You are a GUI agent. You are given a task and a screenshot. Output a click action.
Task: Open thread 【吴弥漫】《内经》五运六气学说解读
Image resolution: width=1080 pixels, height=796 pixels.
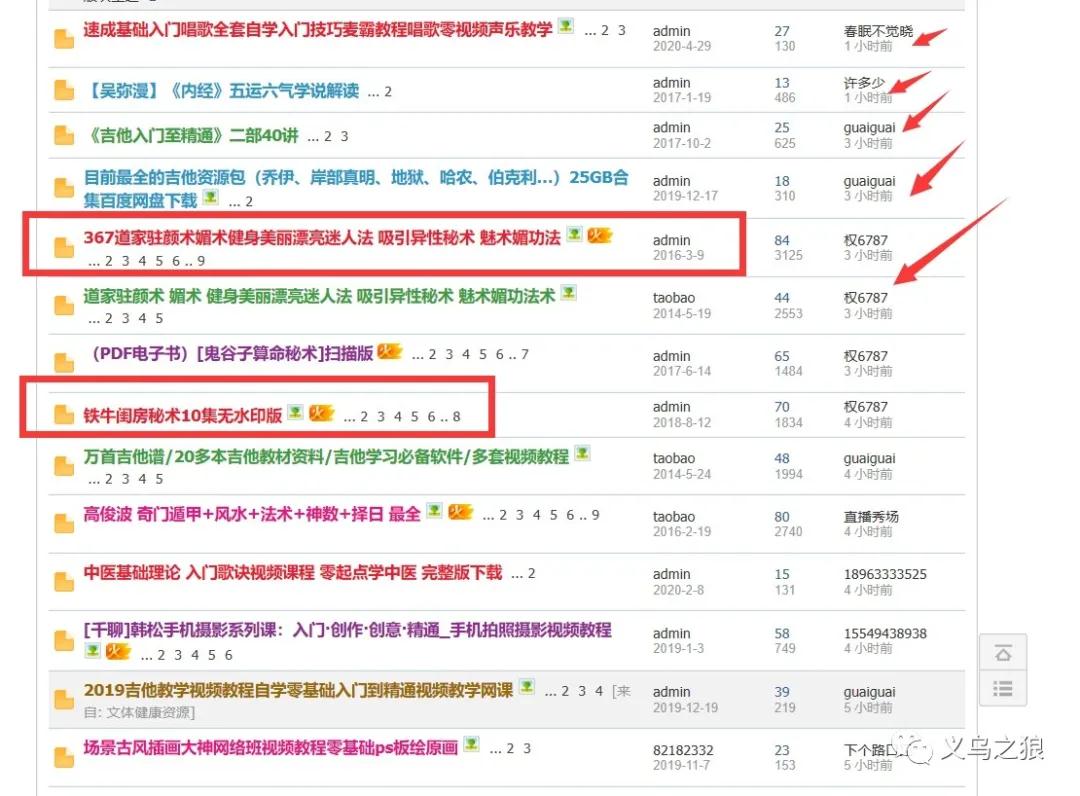[221, 91]
